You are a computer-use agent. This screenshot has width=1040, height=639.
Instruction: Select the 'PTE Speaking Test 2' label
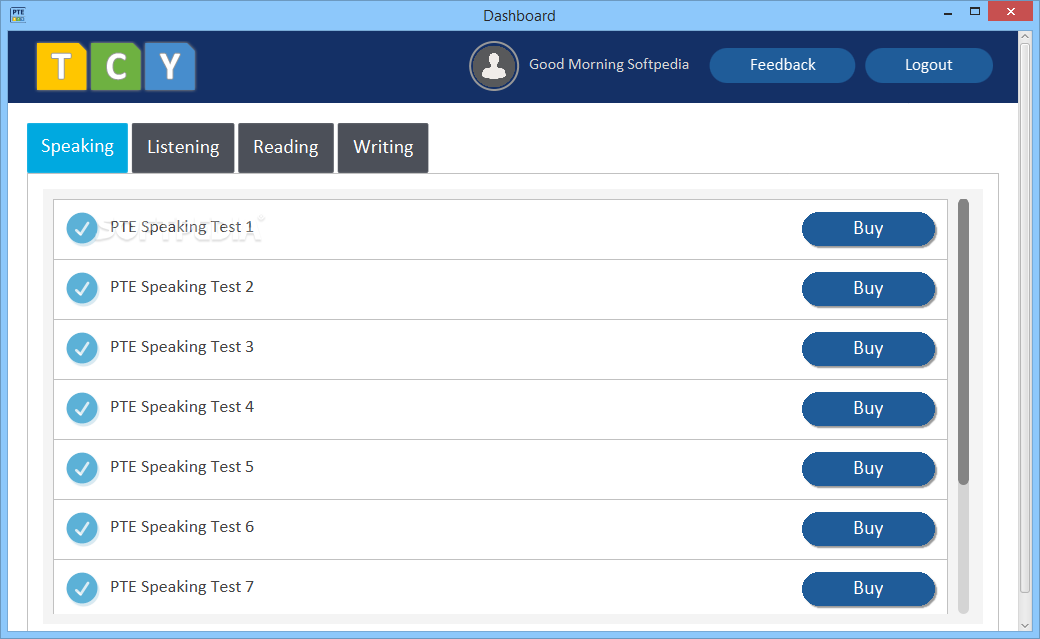[182, 287]
